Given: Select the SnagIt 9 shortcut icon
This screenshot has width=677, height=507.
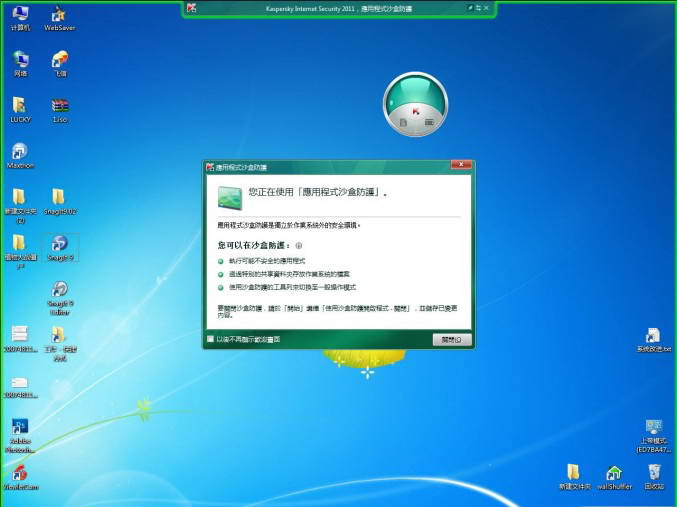Looking at the screenshot, I should click(x=60, y=247).
